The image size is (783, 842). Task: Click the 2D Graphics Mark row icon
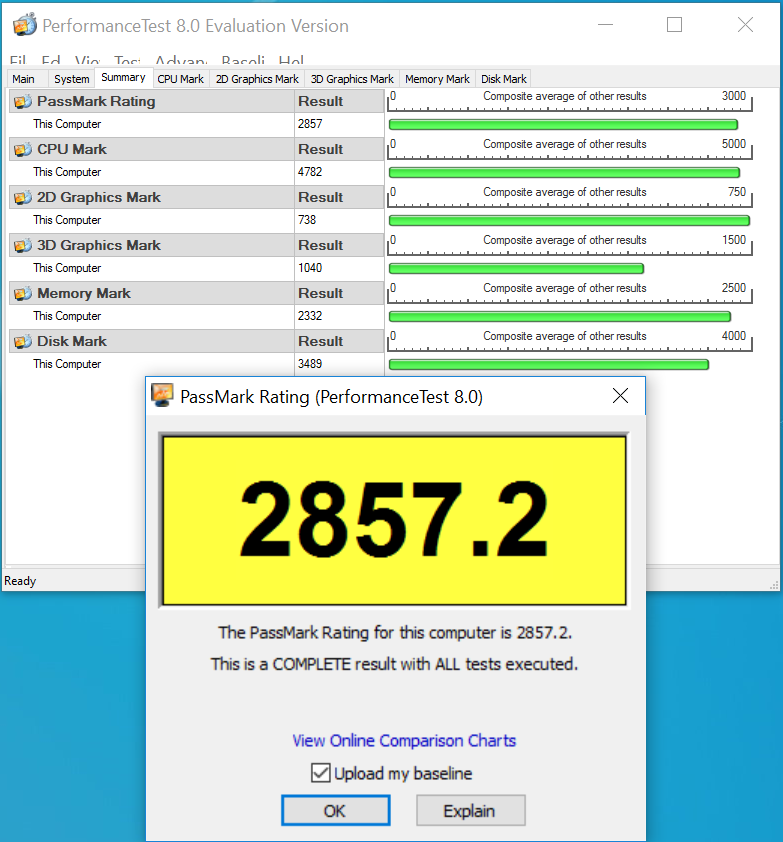pos(23,198)
